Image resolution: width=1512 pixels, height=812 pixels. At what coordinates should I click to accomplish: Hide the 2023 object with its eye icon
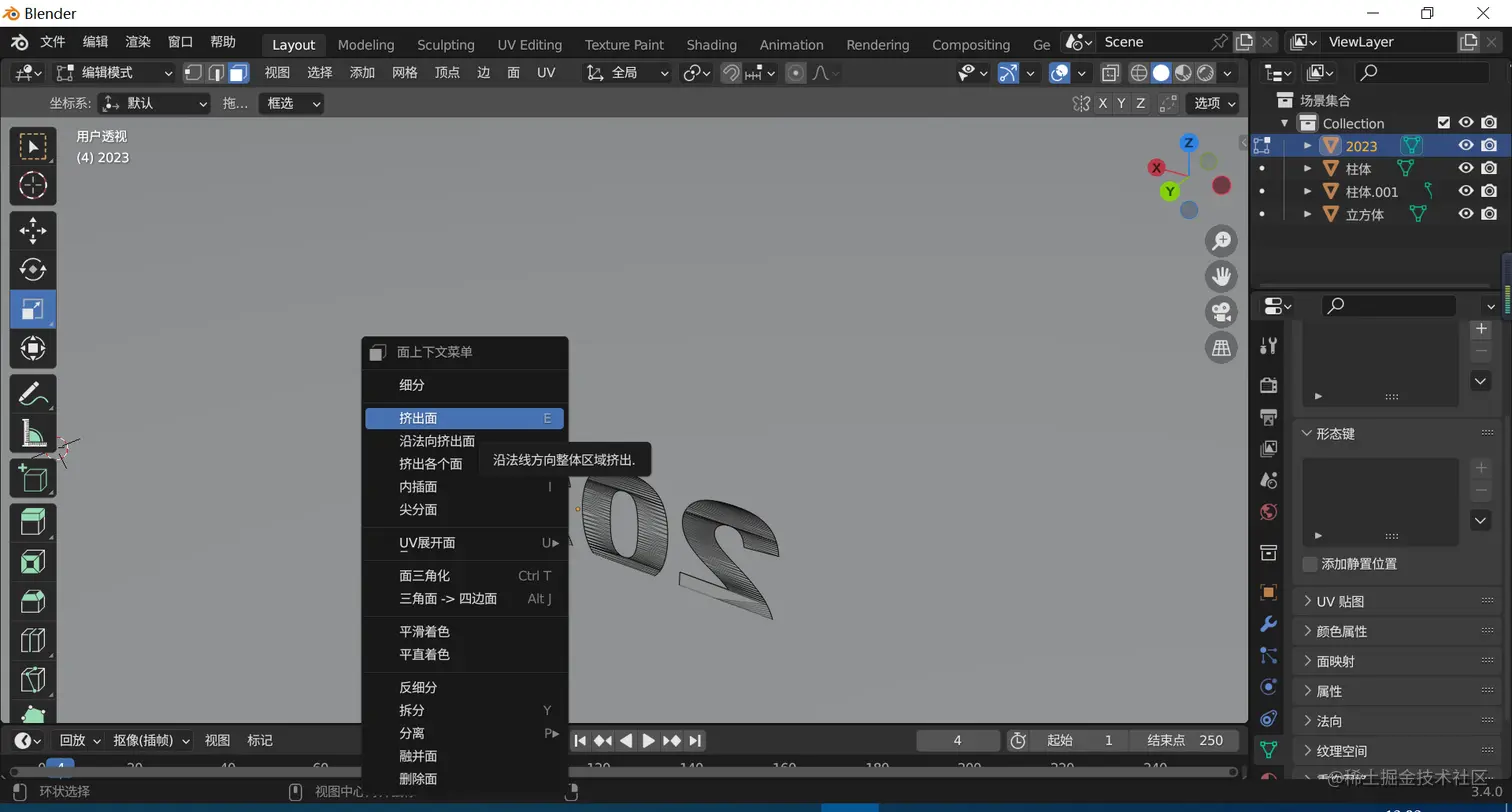point(1466,146)
